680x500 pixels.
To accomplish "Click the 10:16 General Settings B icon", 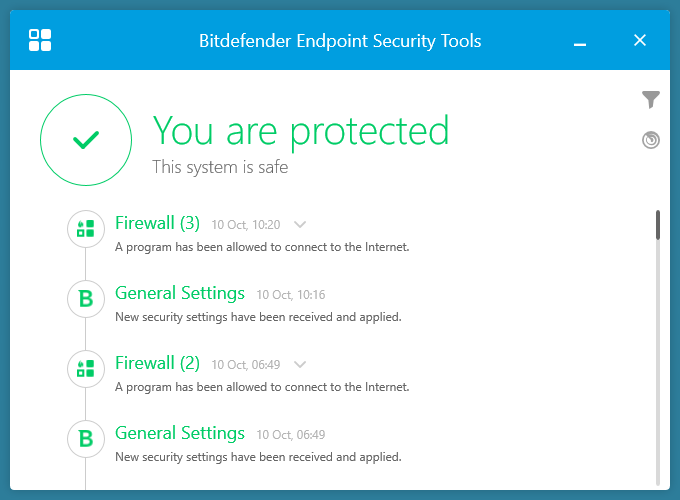I will [x=86, y=298].
